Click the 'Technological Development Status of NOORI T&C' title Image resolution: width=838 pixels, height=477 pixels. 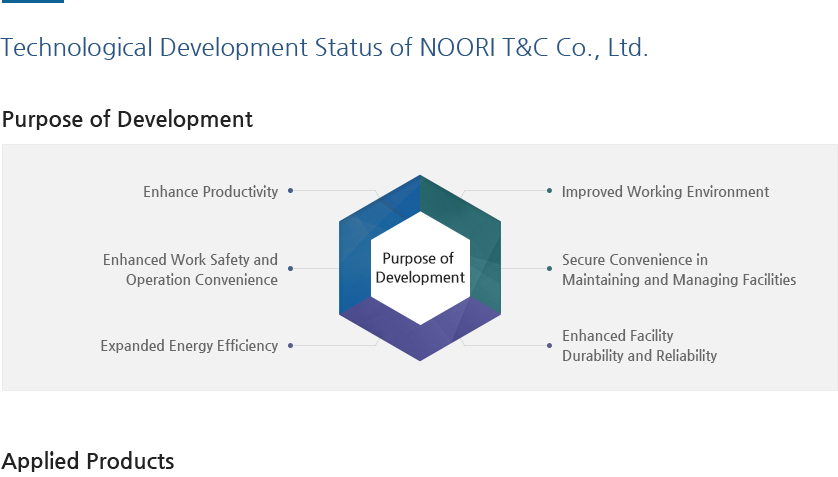[x=324, y=48]
